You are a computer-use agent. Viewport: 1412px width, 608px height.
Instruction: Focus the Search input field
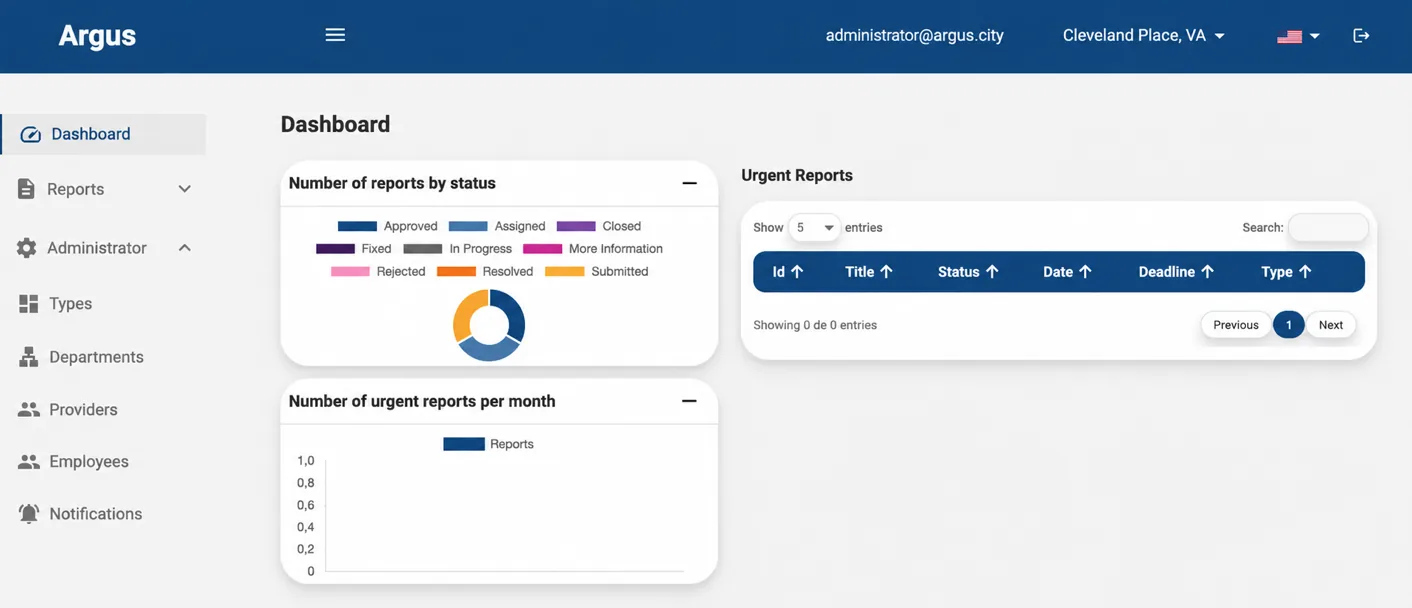tap(1328, 228)
